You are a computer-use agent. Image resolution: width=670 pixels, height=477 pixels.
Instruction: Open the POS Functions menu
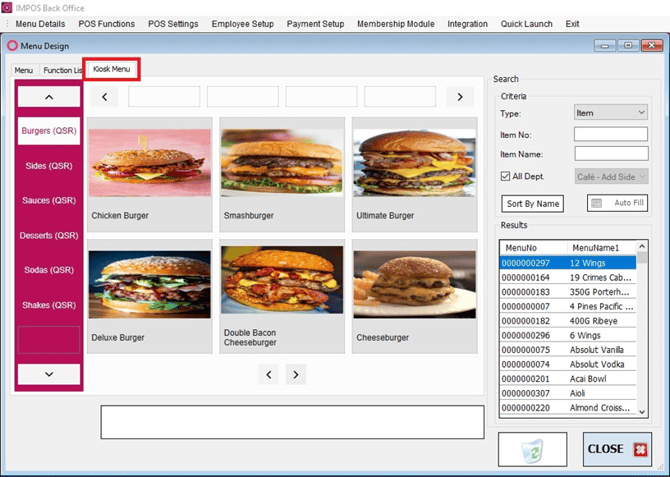click(x=106, y=24)
